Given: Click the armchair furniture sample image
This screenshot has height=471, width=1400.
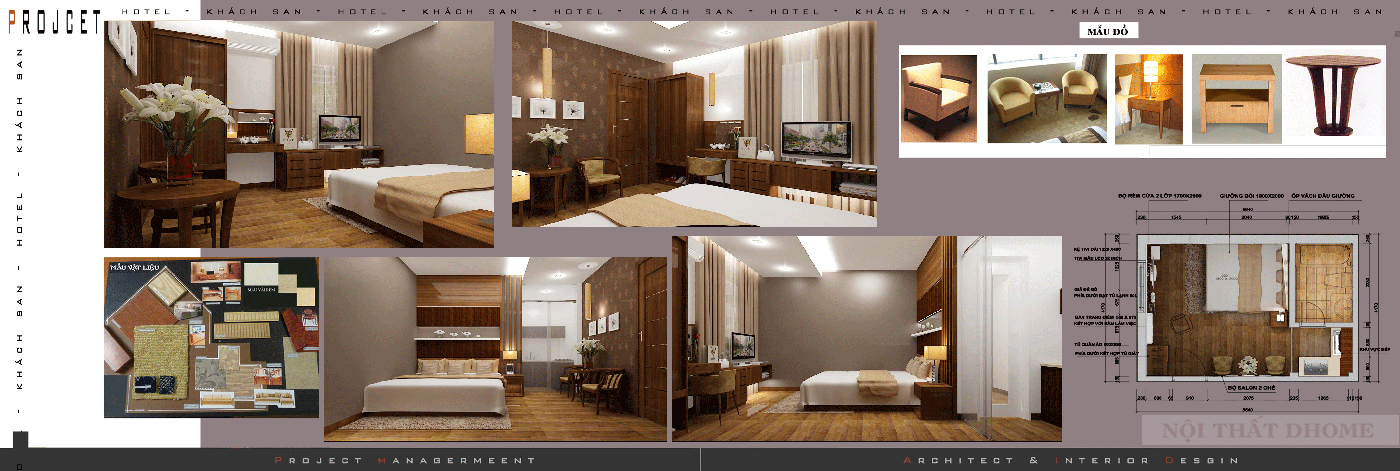Looking at the screenshot, I should 939,99.
